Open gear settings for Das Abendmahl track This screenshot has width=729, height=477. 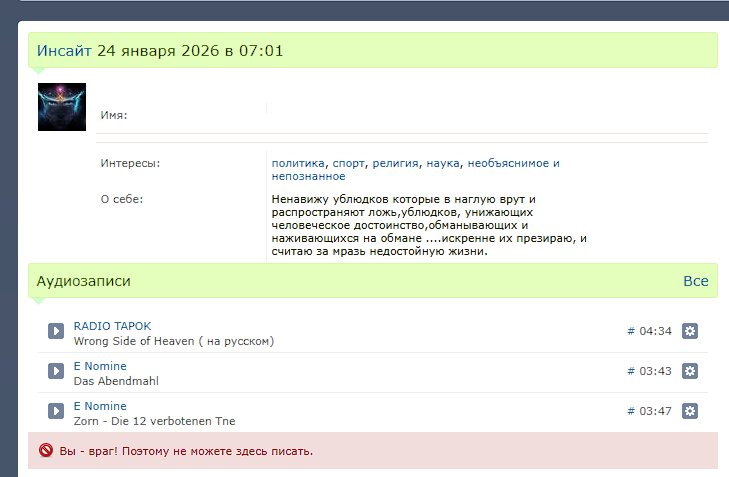pos(689,371)
